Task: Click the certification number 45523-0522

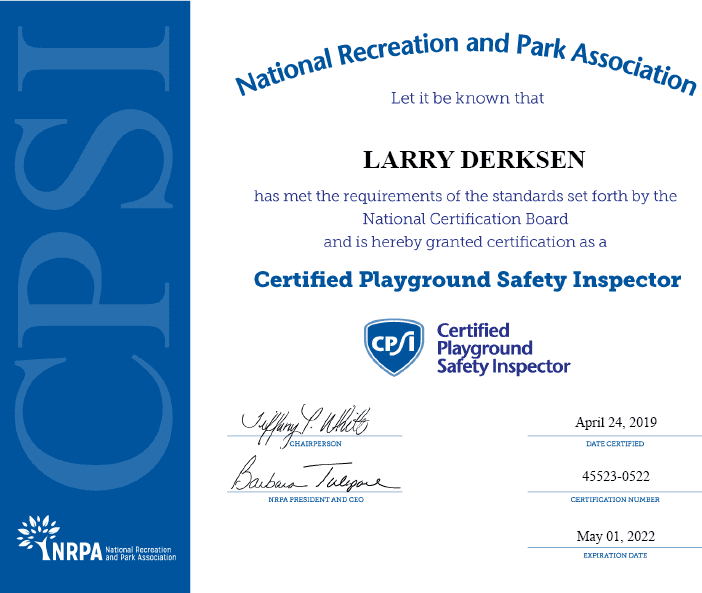Action: pos(616,476)
